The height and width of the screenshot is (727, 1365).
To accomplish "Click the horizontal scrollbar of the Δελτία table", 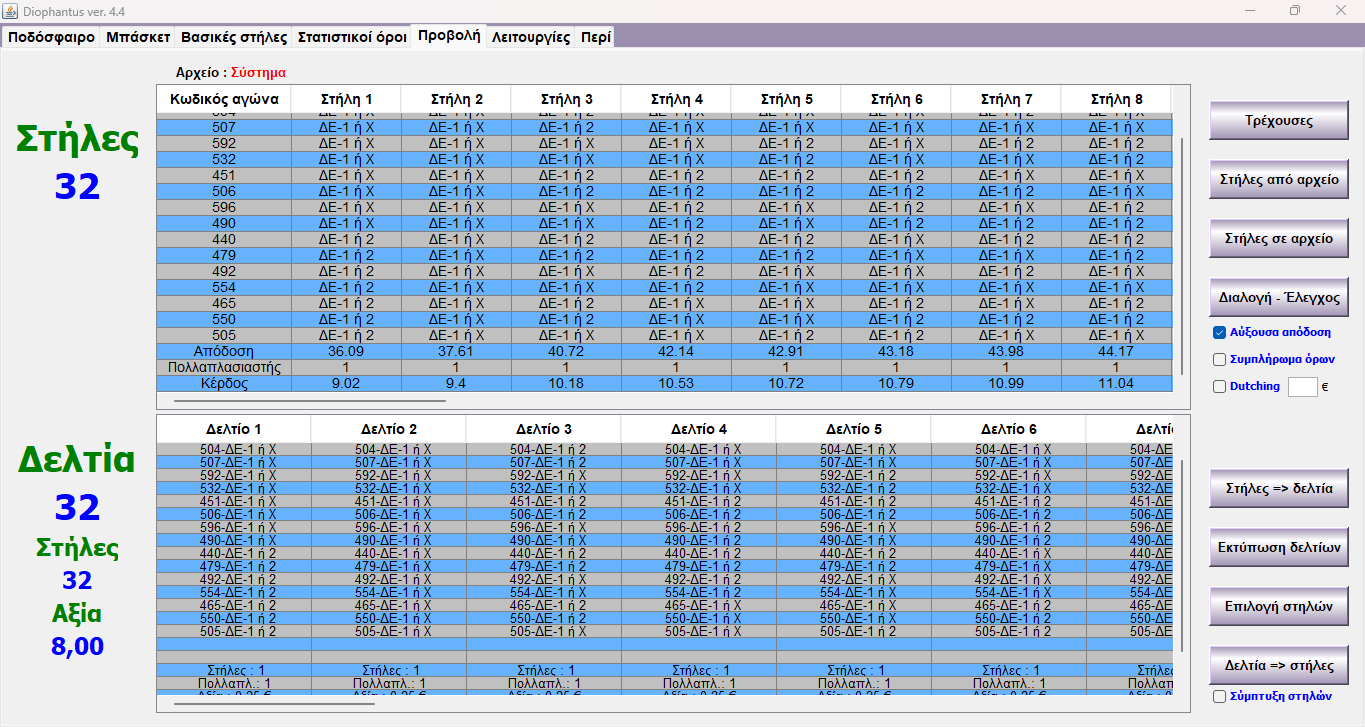I will (x=274, y=704).
